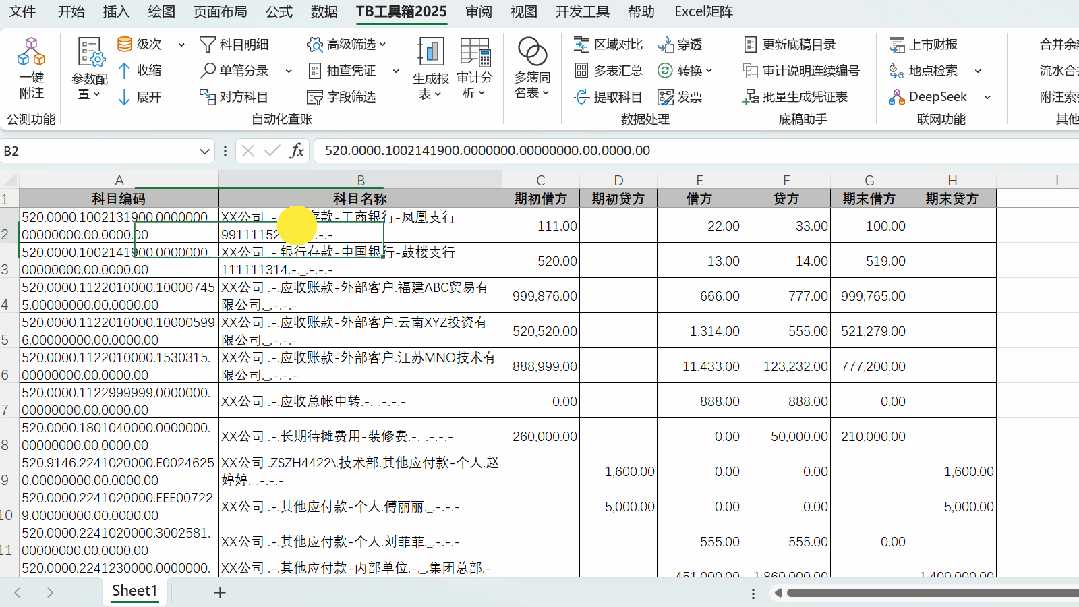Select the Sheet1 worksheet tab
1079x607 pixels.
point(134,591)
